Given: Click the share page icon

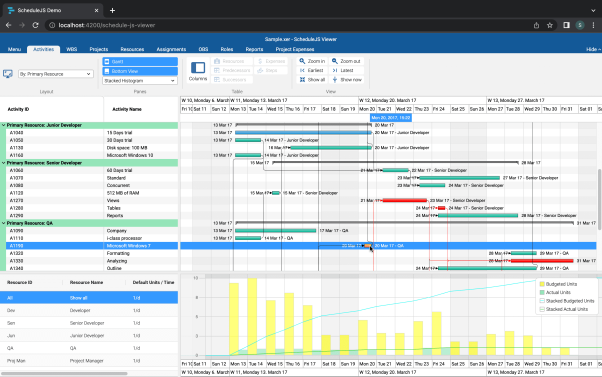Looking at the screenshot, I should click(536, 25).
